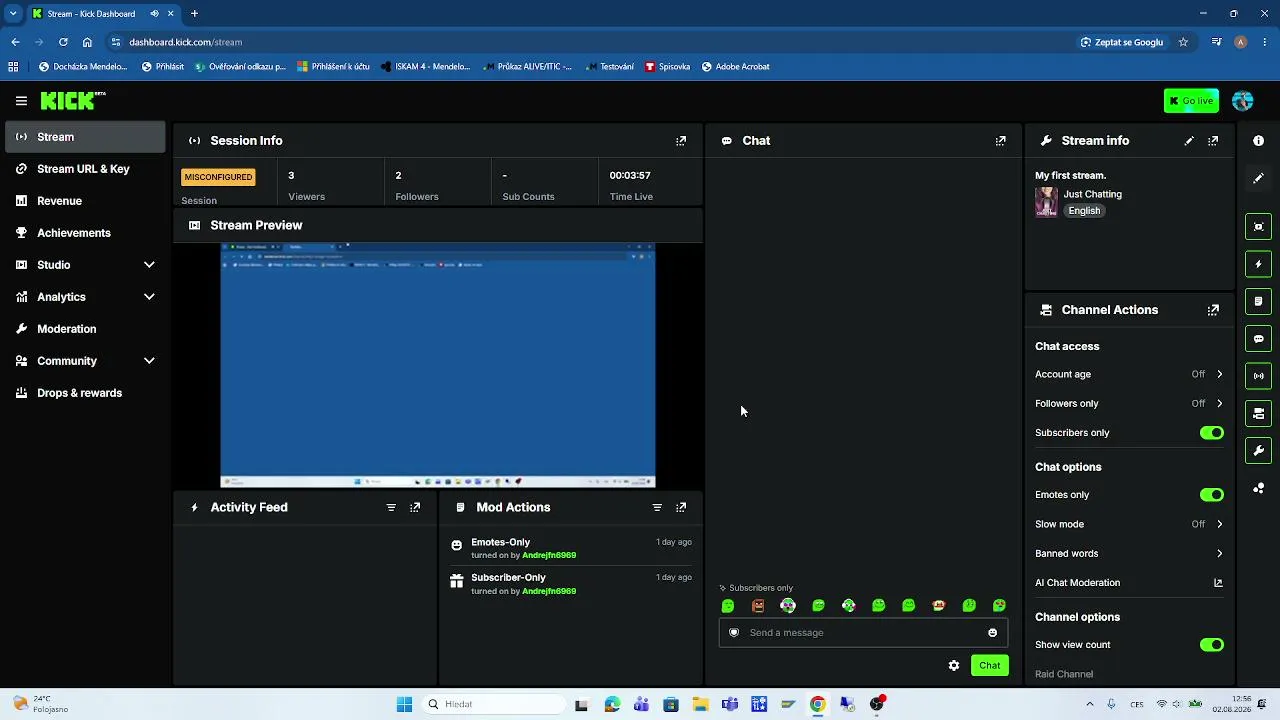Open Slow mode settings
The height and width of the screenshot is (720, 1280).
pyautogui.click(x=1129, y=524)
